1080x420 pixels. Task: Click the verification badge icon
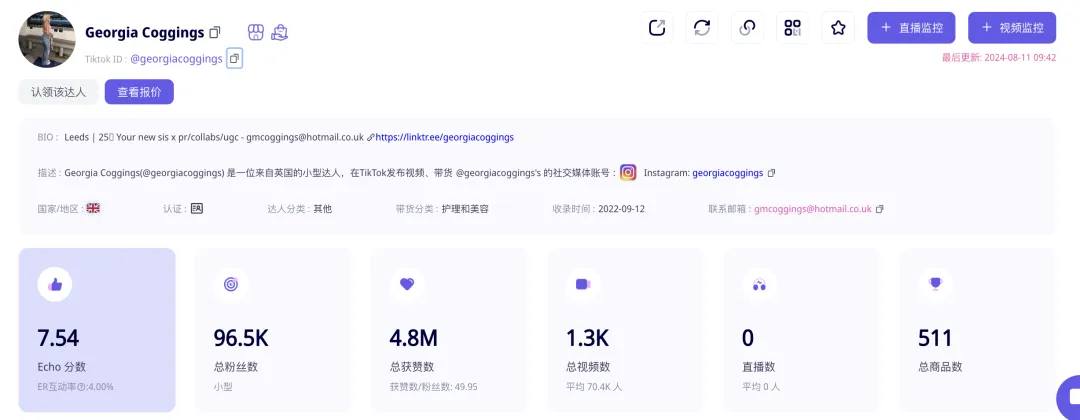click(x=197, y=208)
